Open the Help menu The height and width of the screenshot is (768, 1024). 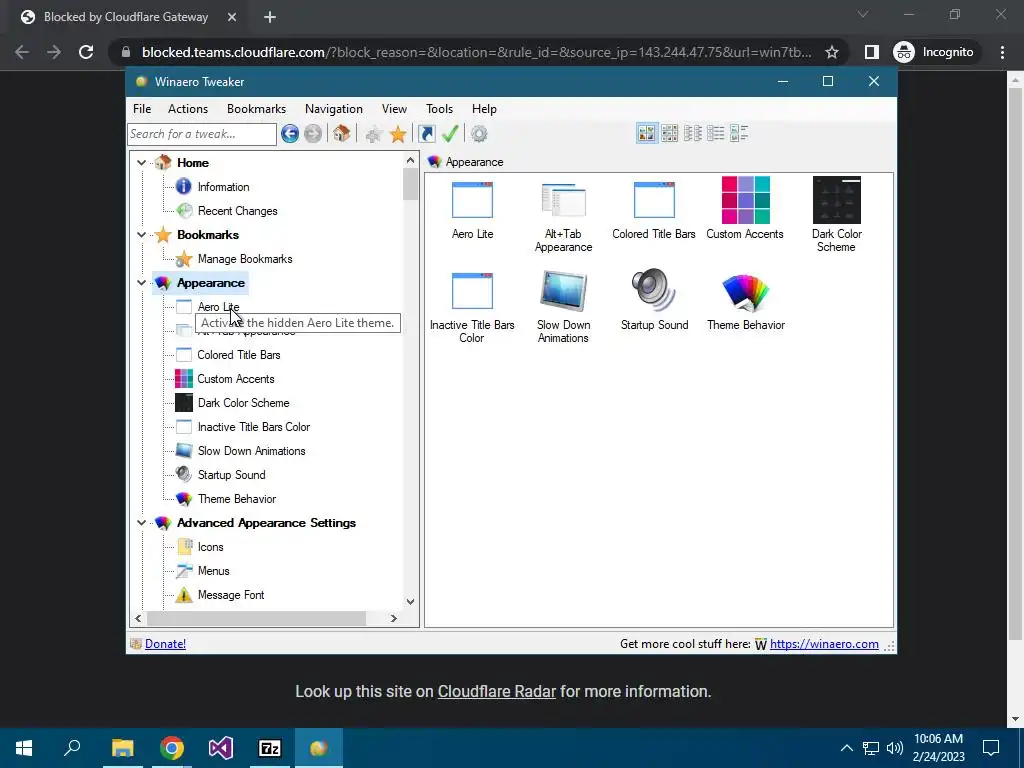click(485, 109)
